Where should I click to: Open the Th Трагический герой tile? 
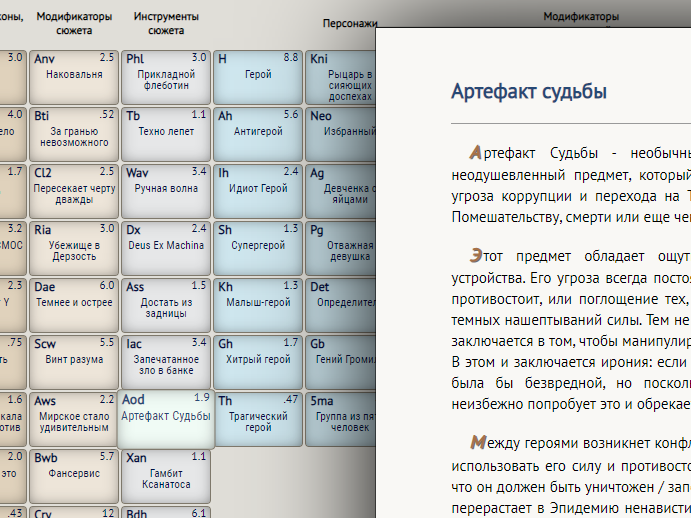pos(258,419)
